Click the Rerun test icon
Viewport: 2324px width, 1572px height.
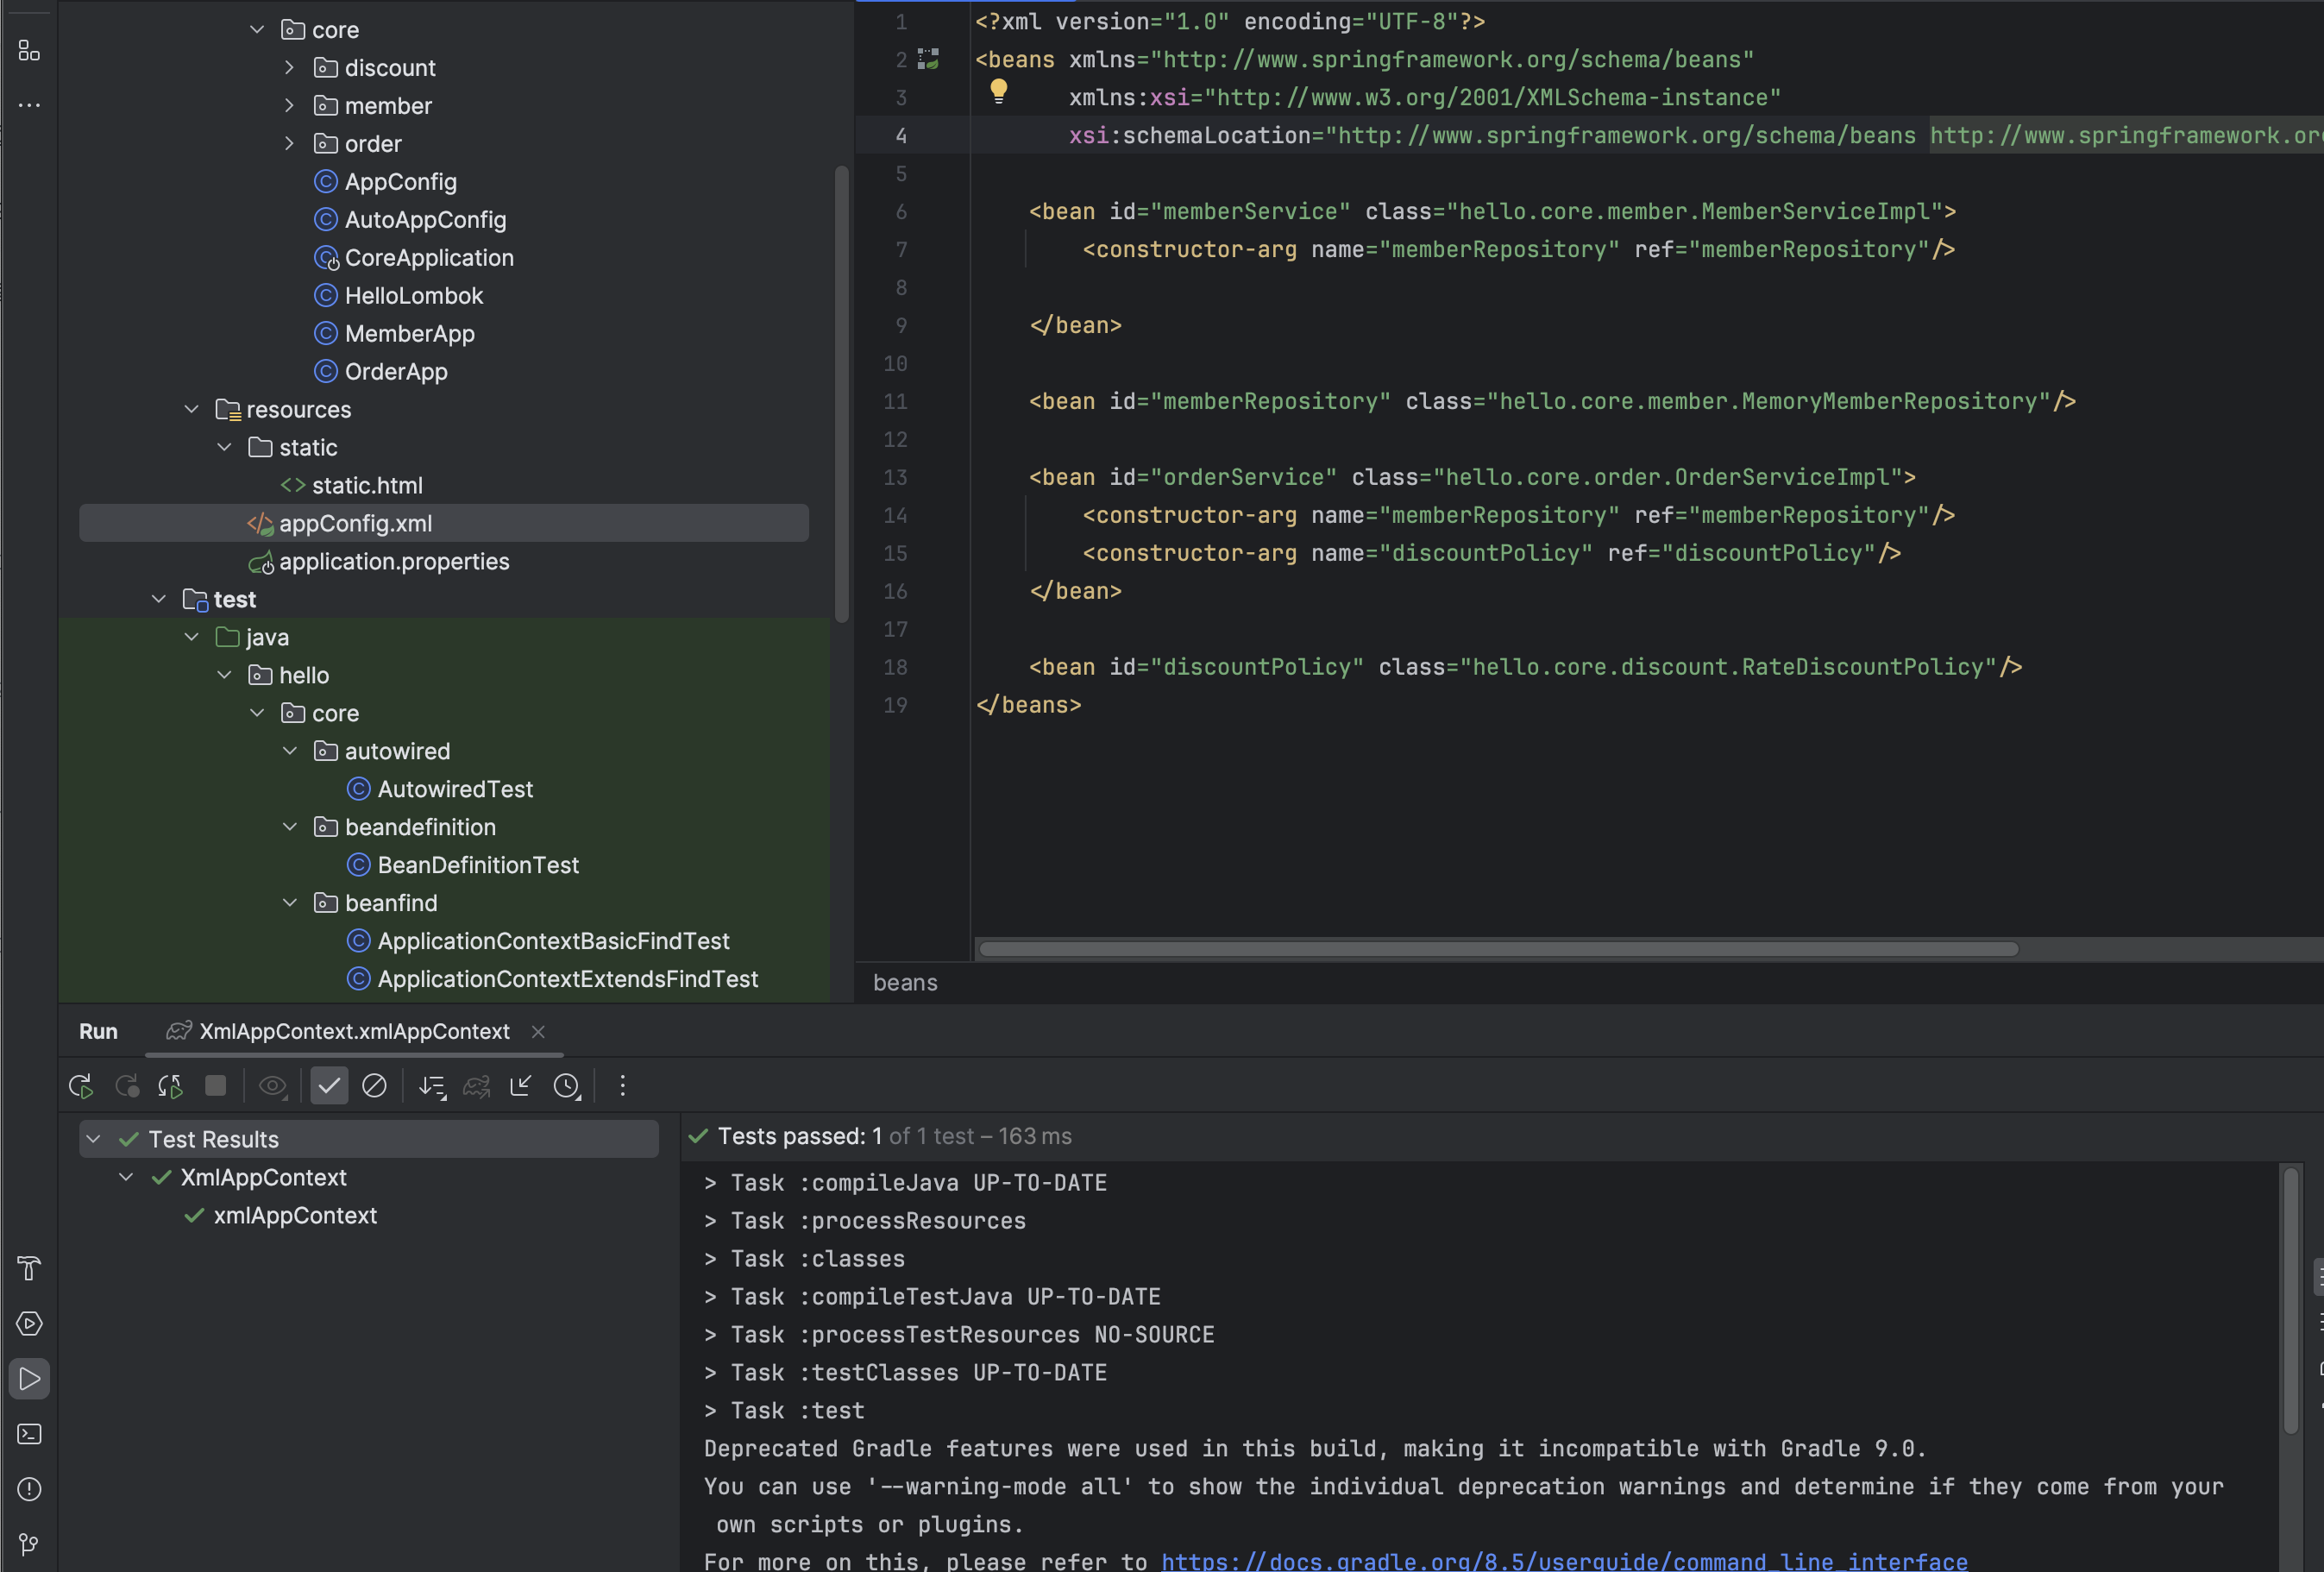(81, 1086)
